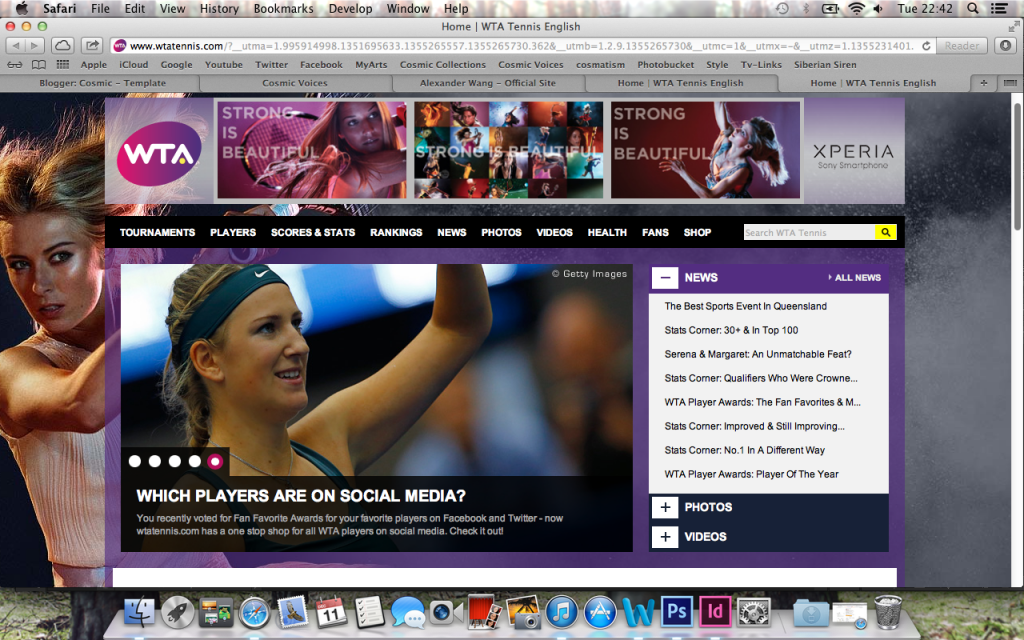The image size is (1024, 640).
Task: Click the collage 'Strong Is Beautiful' banner
Action: pyautogui.click(x=508, y=150)
